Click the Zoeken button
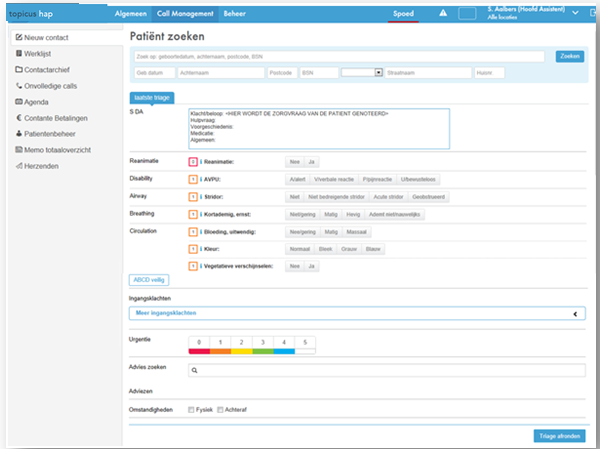600x449 pixels. coord(569,56)
